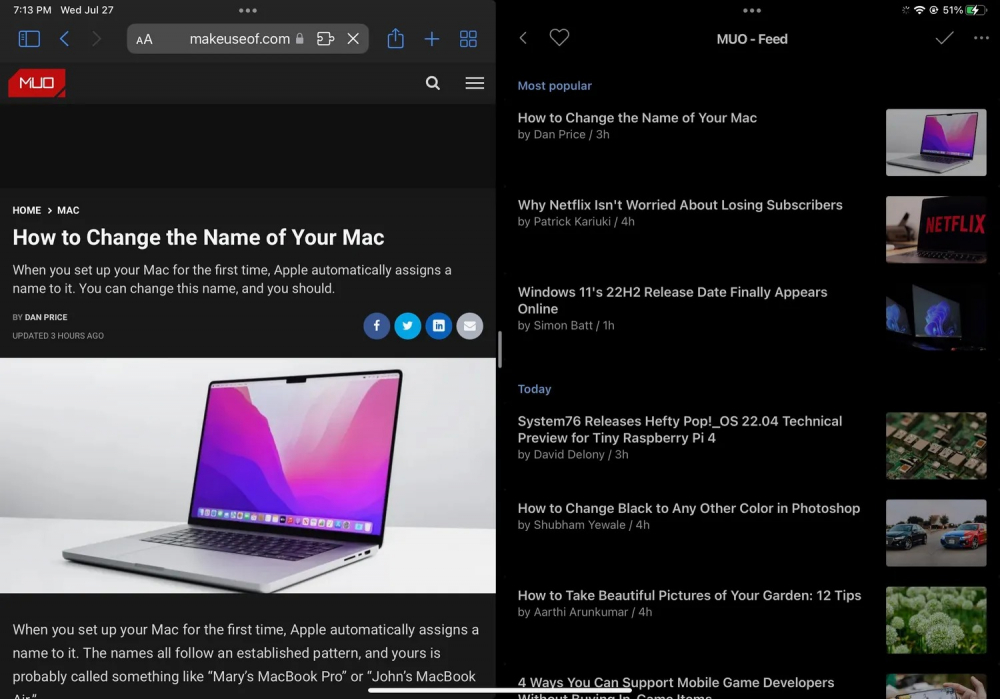Screen dimensions: 1000x699
Task: Open the AA reader view options
Action: (x=145, y=40)
